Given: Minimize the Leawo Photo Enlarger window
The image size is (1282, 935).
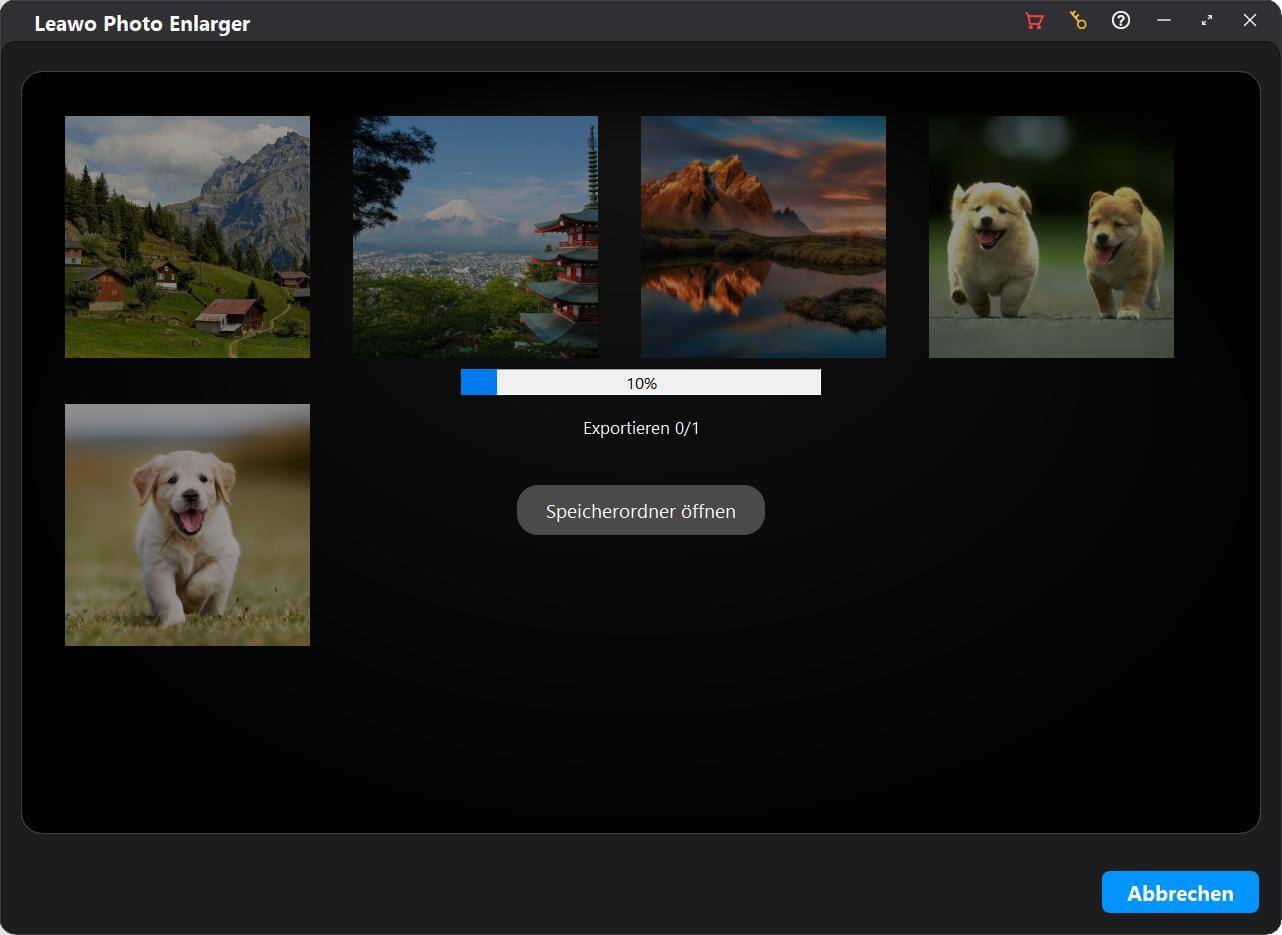Looking at the screenshot, I should [1164, 21].
